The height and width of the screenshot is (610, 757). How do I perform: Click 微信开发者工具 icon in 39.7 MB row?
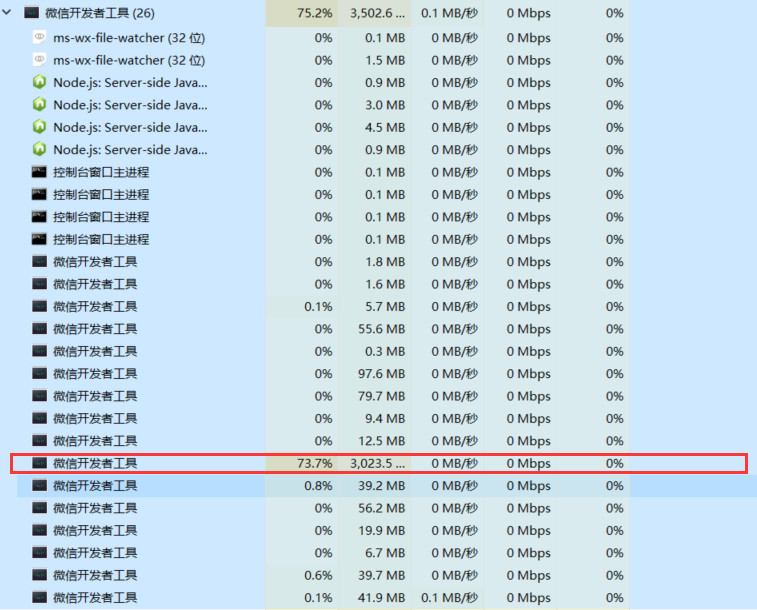pos(39,575)
